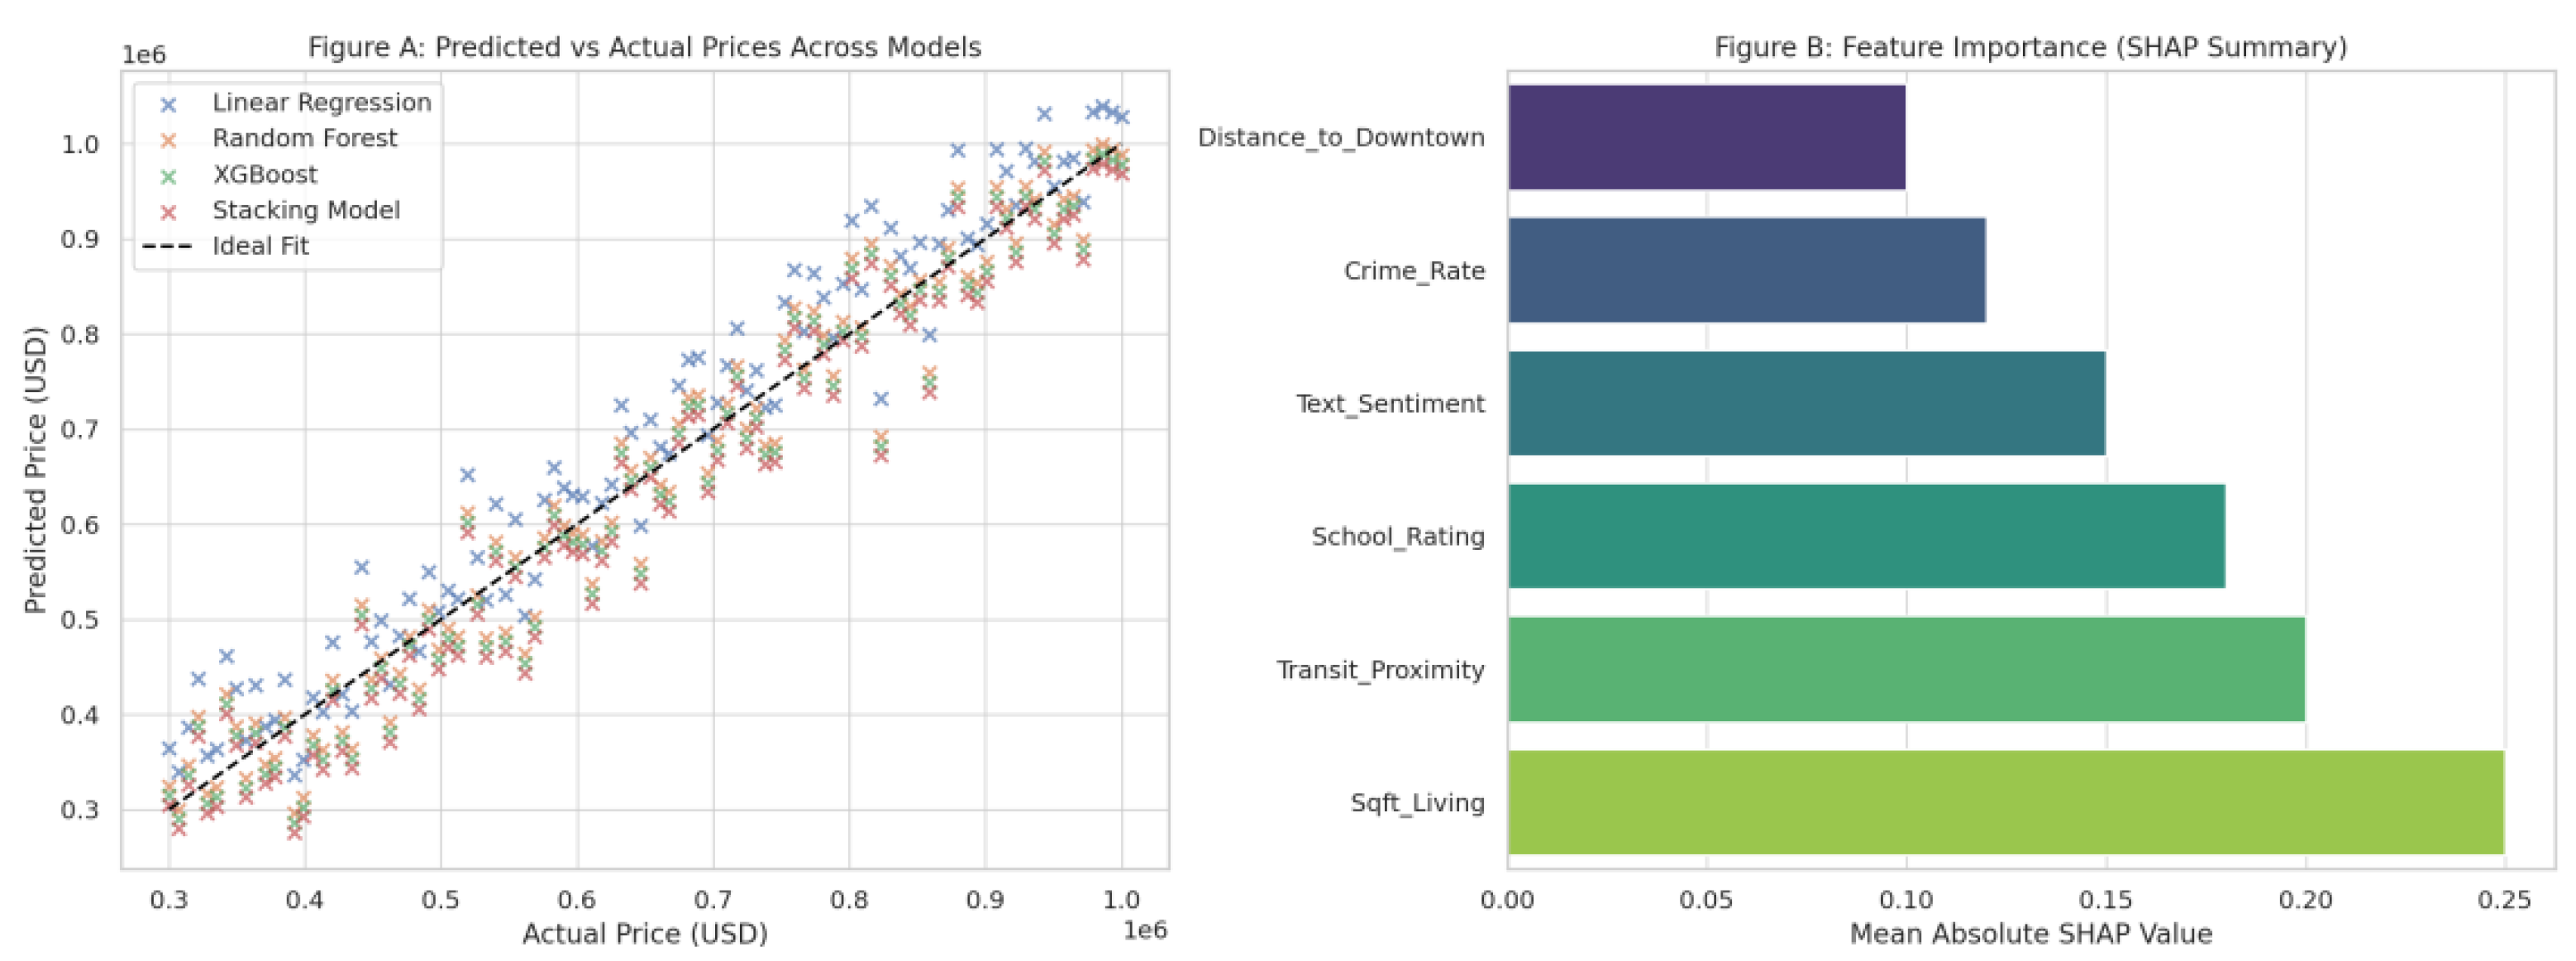Click the XGBoost legend marker

(x=168, y=176)
